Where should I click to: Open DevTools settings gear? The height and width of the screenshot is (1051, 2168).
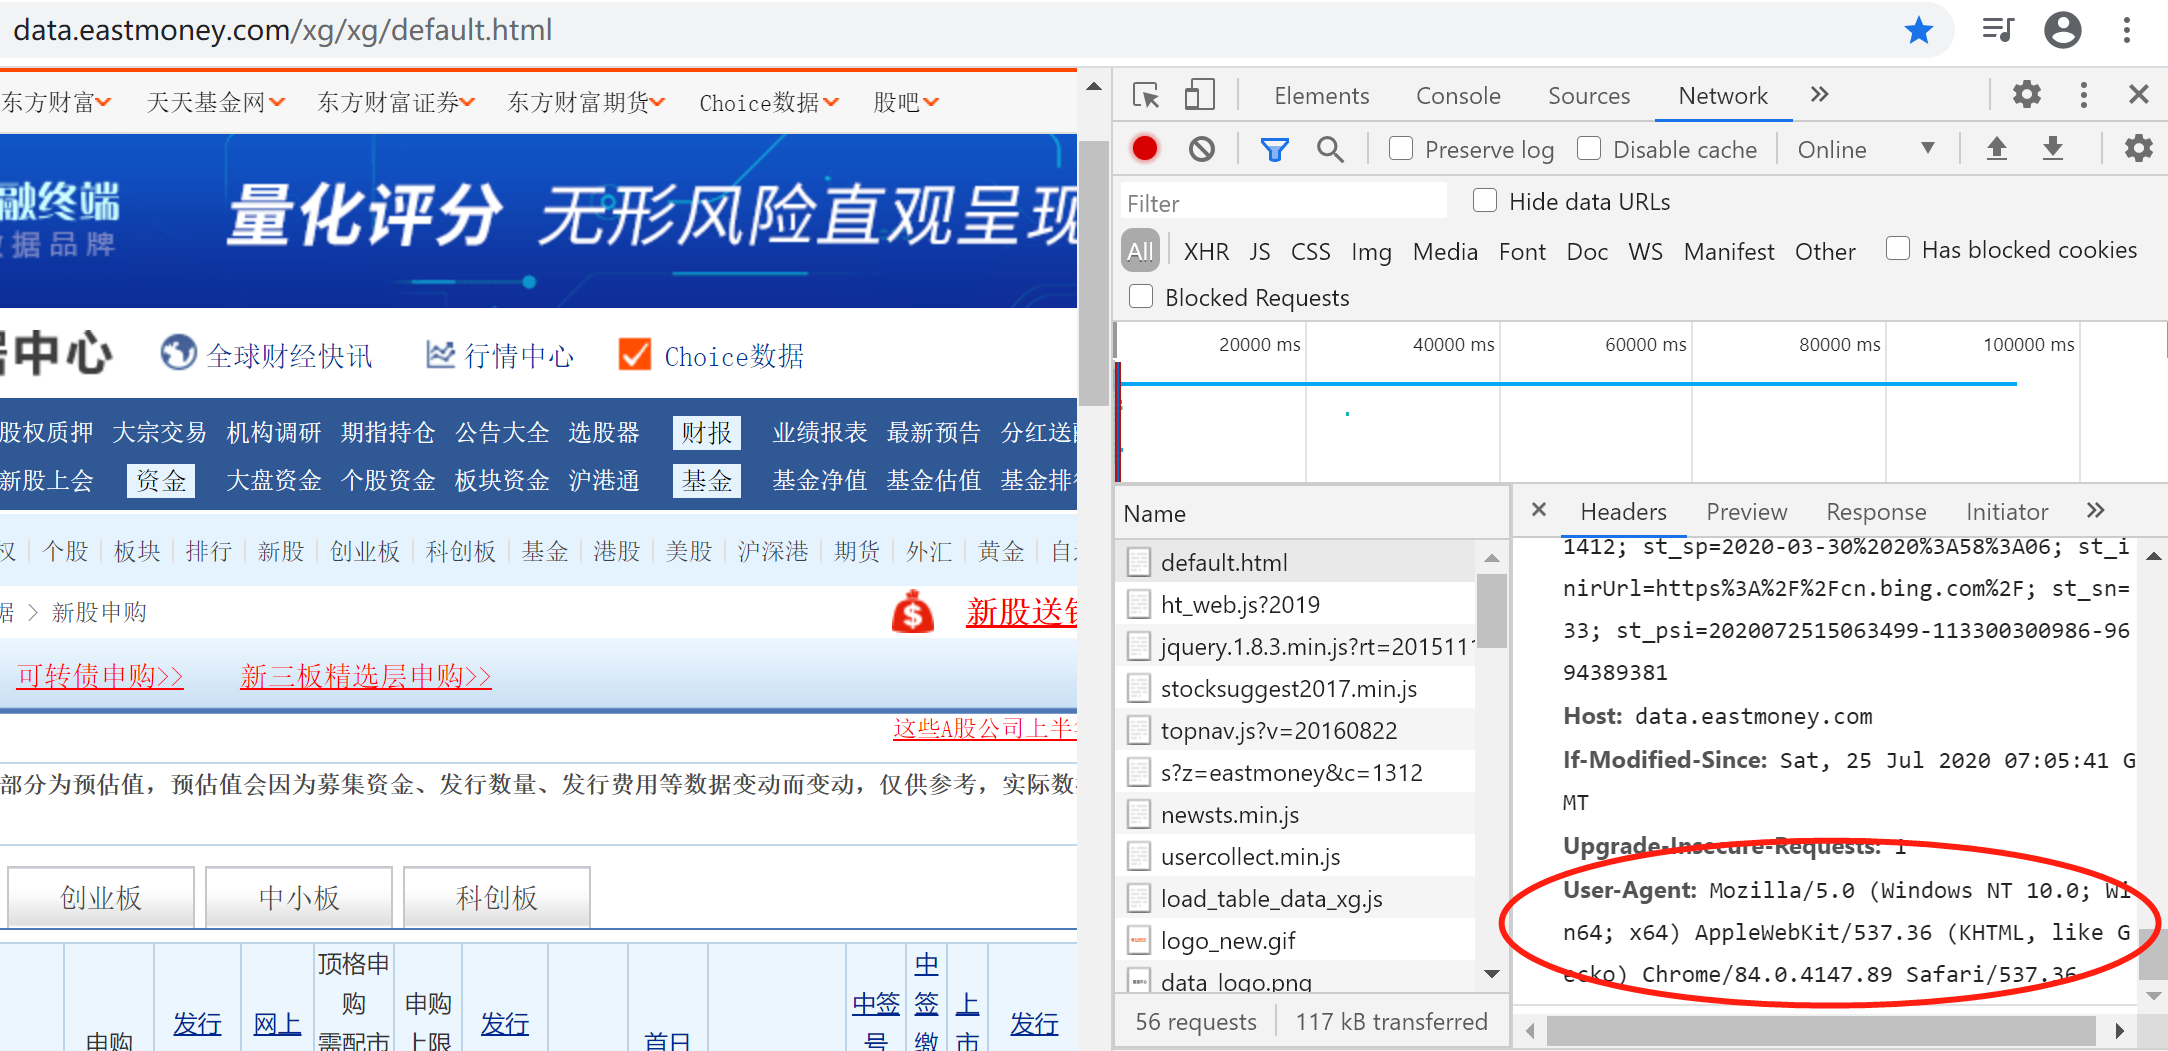pyautogui.click(x=2027, y=94)
